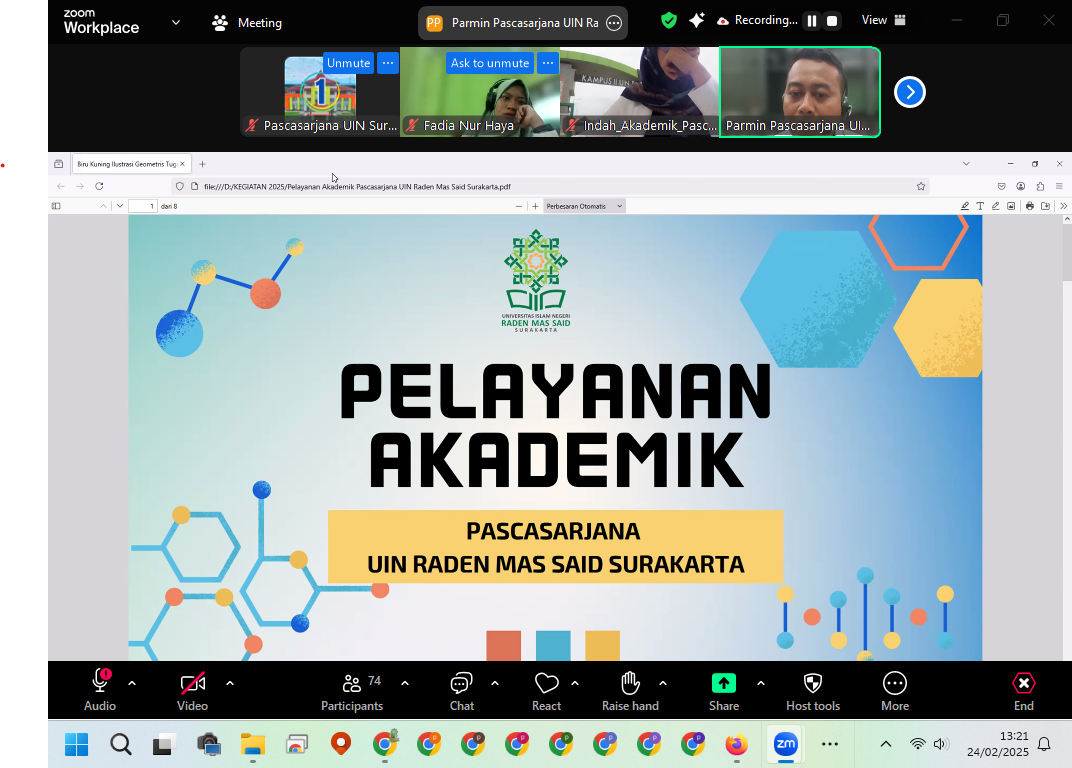The image size is (1072, 768).
Task: Click Unmute on Pascasarjana UIN Sur tile
Action: click(348, 63)
